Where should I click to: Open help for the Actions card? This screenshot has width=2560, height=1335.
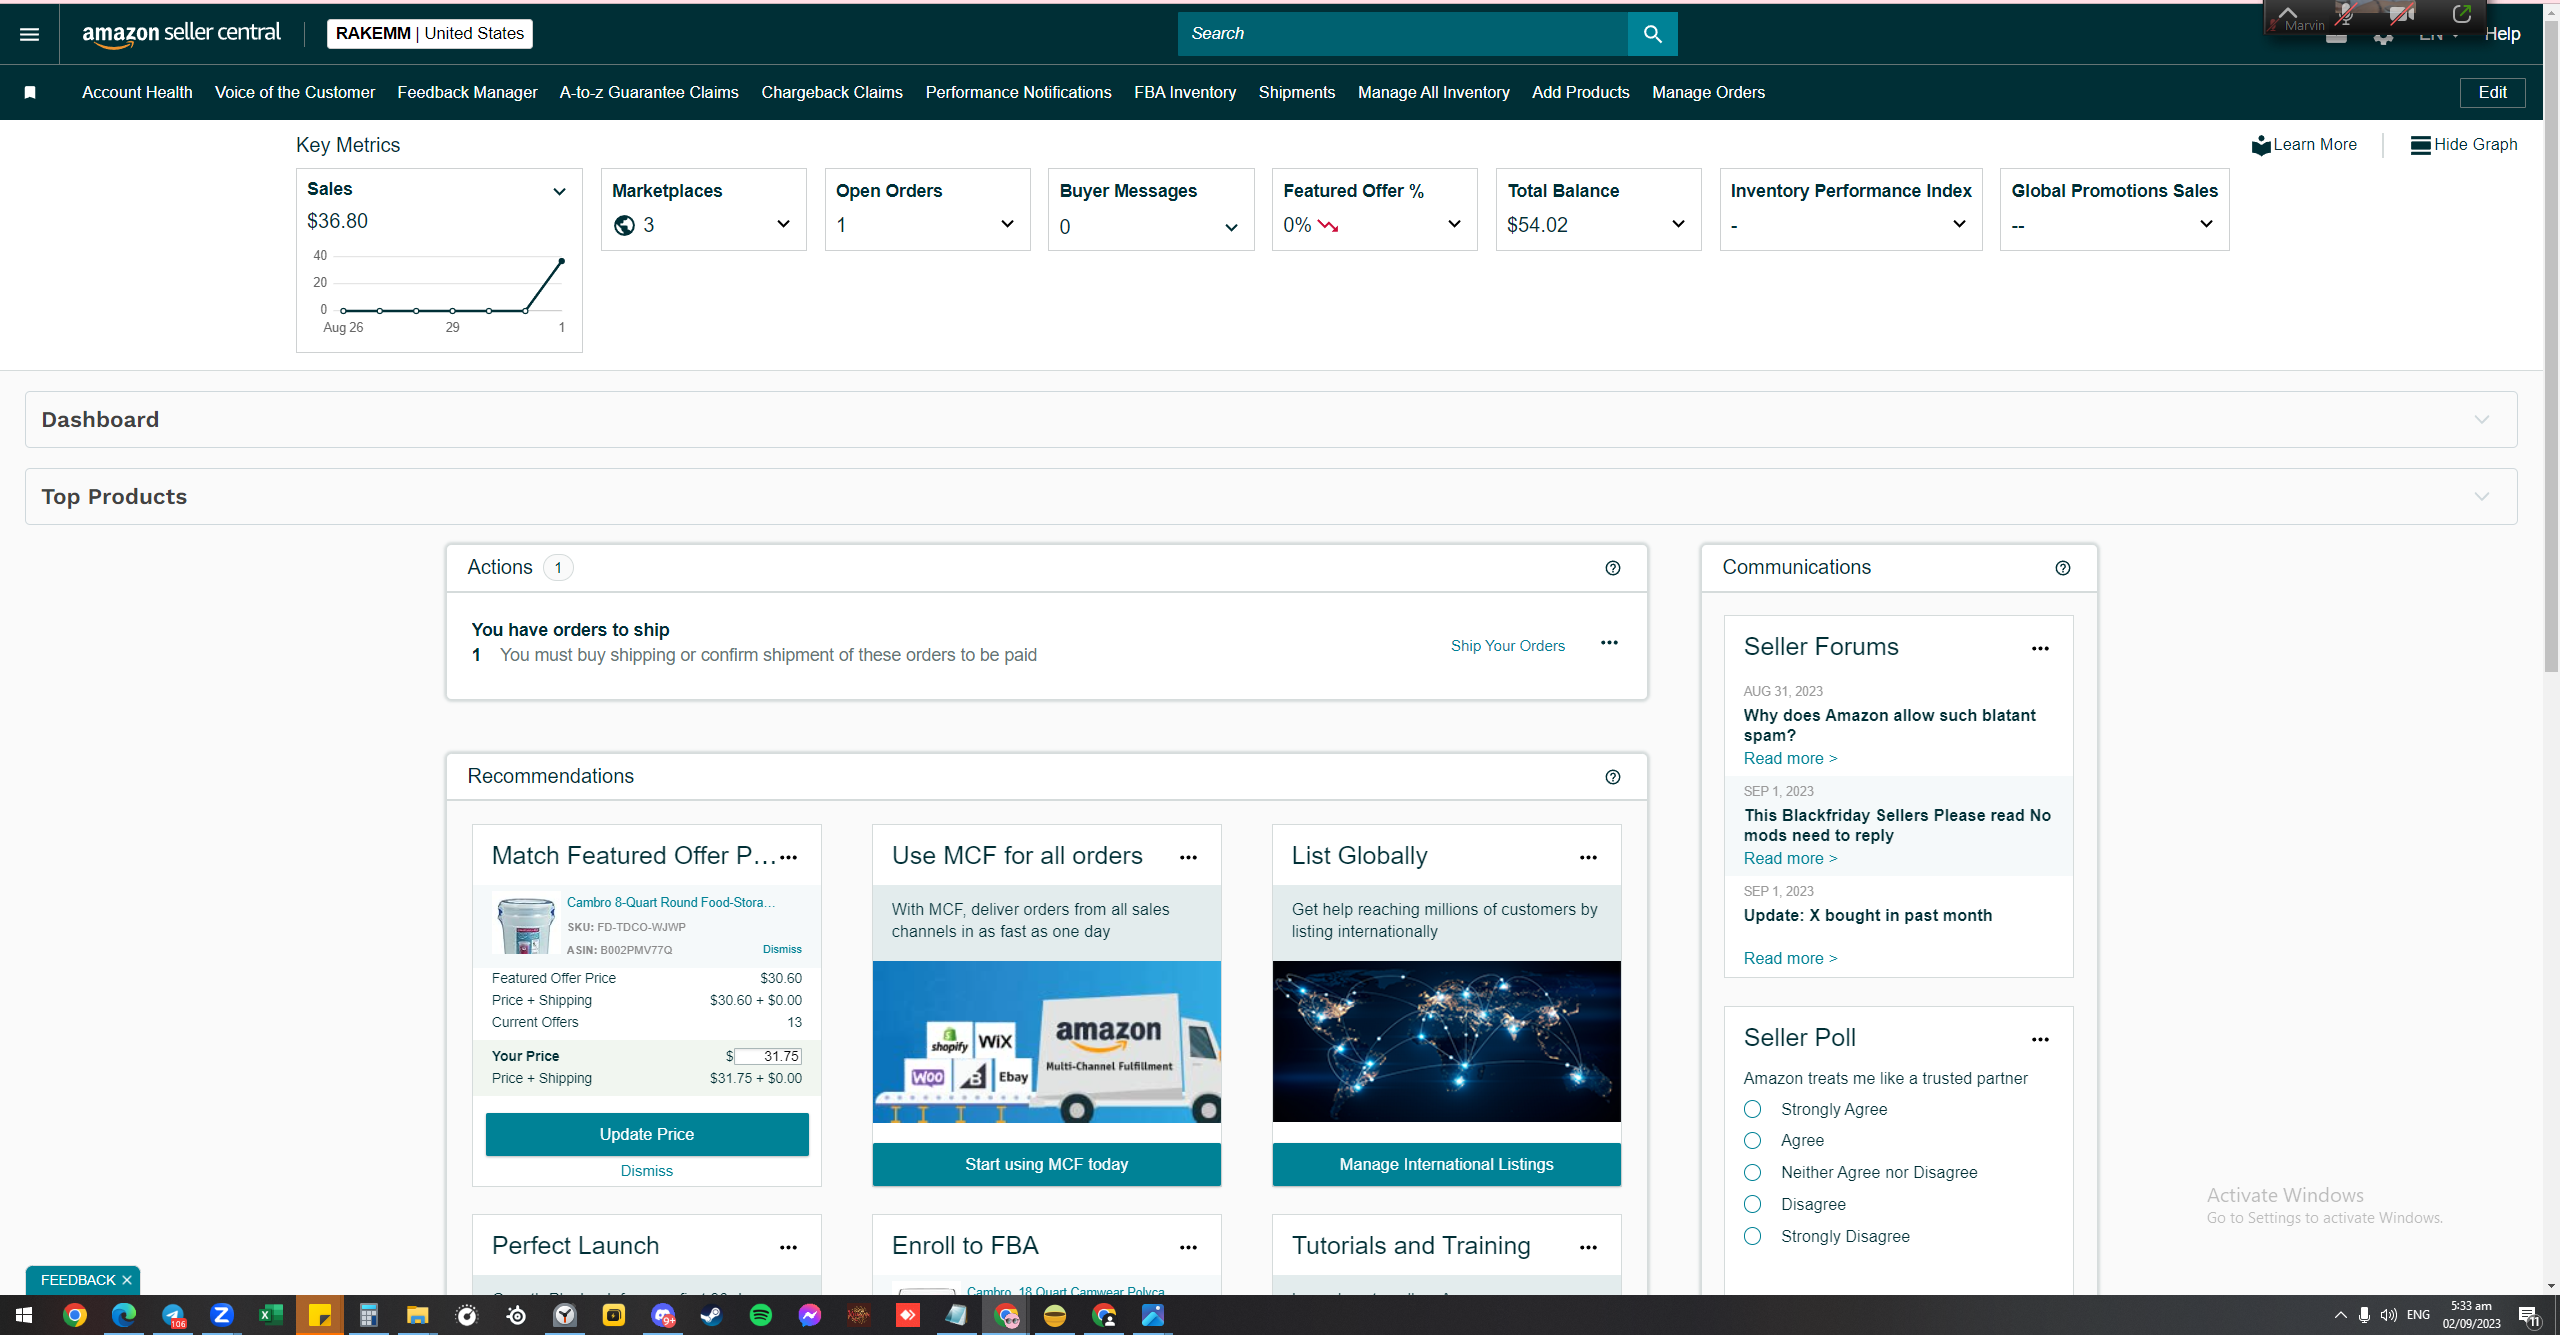point(1612,568)
